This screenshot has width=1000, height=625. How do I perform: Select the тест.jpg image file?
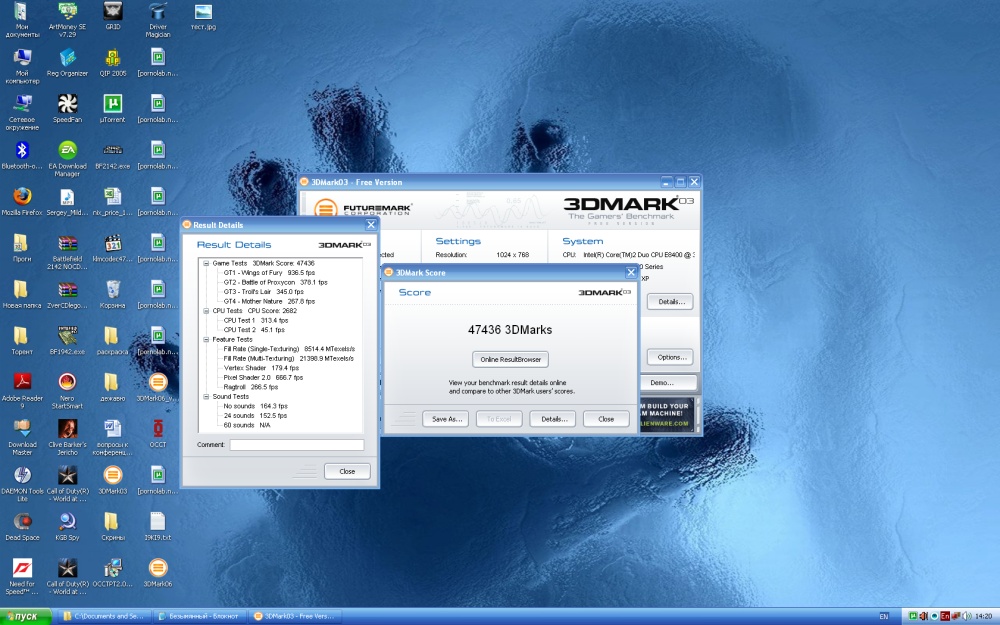pyautogui.click(x=203, y=16)
